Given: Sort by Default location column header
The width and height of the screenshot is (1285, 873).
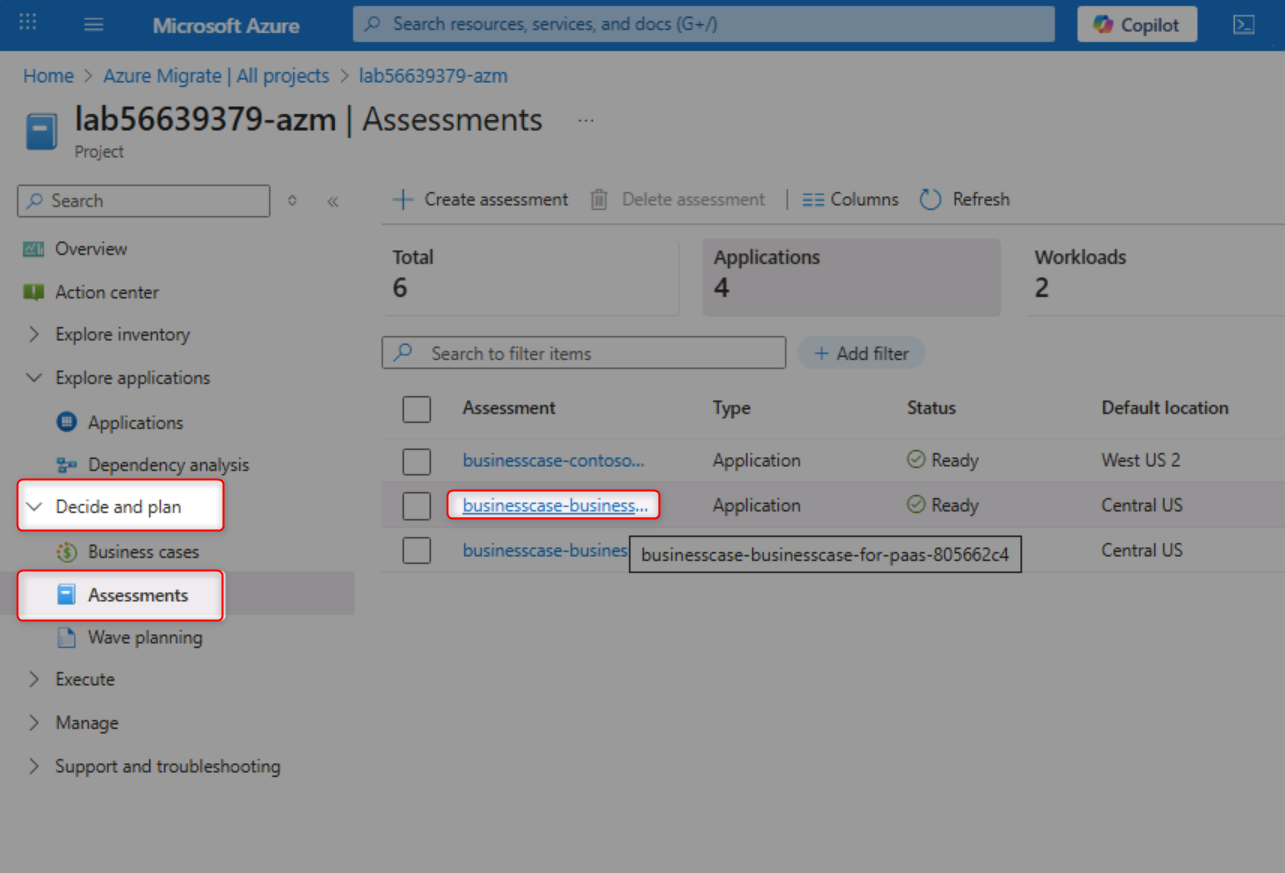Looking at the screenshot, I should pyautogui.click(x=1165, y=408).
